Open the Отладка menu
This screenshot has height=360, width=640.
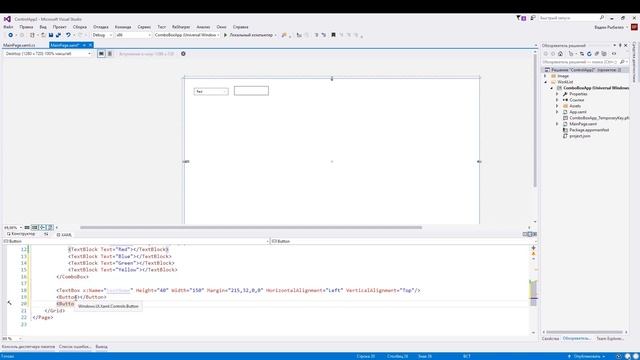100,27
